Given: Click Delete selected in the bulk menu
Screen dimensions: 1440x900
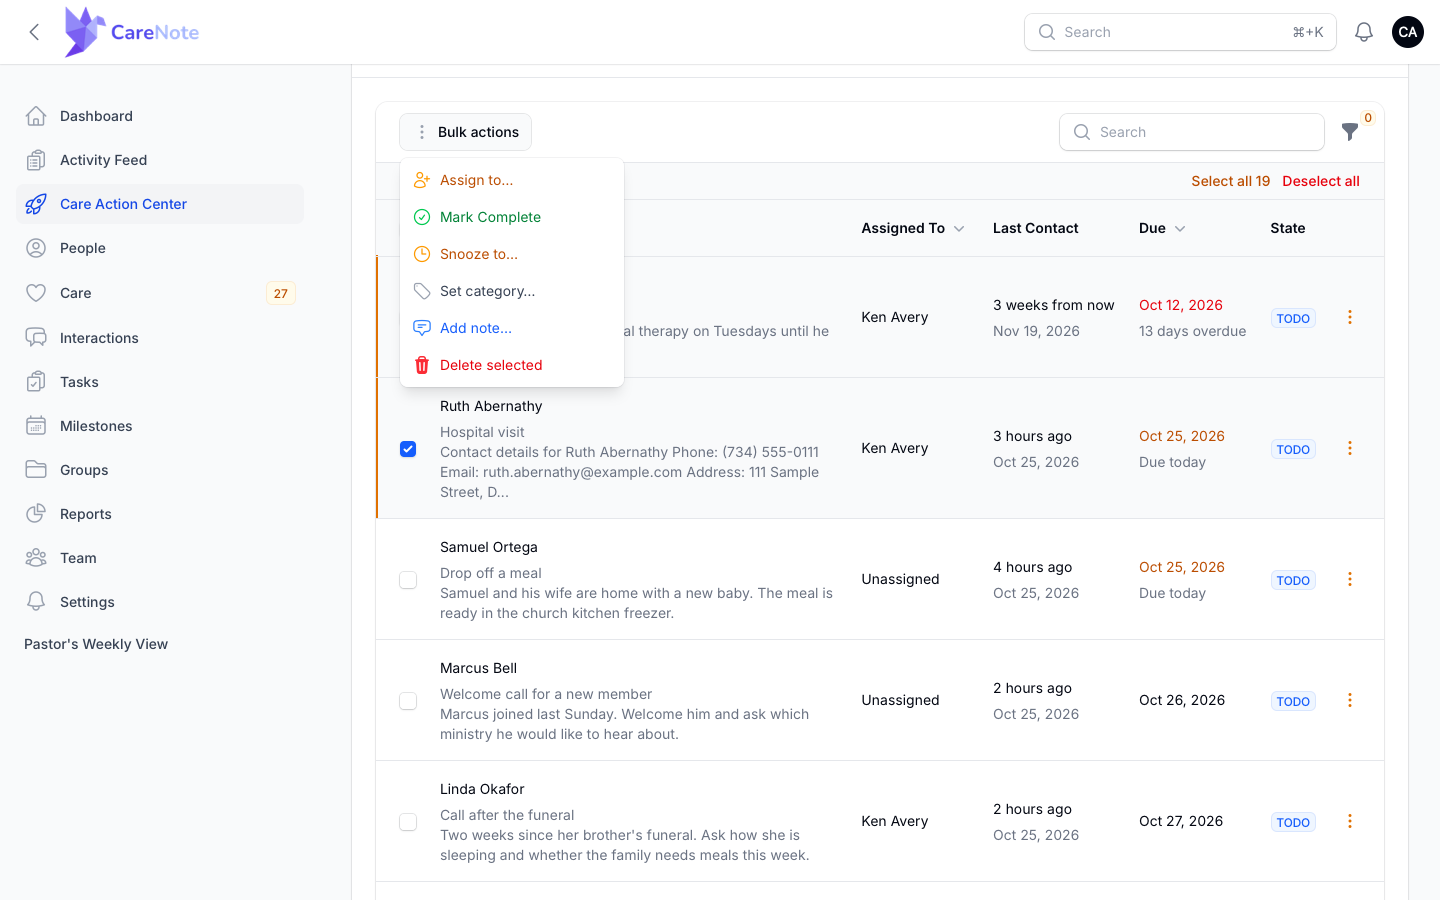Looking at the screenshot, I should [x=512, y=365].
